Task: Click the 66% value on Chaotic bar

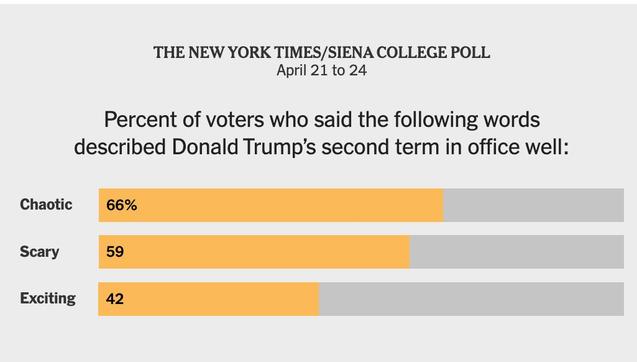Action: [121, 205]
